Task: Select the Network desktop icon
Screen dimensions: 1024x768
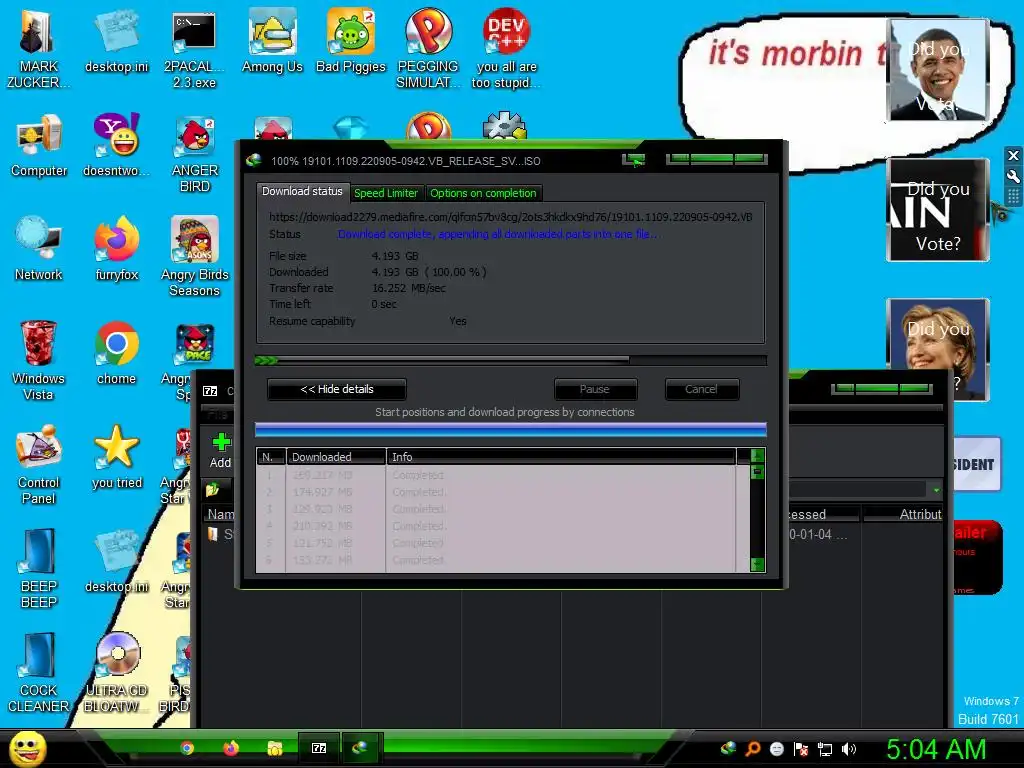Action: [x=39, y=249]
